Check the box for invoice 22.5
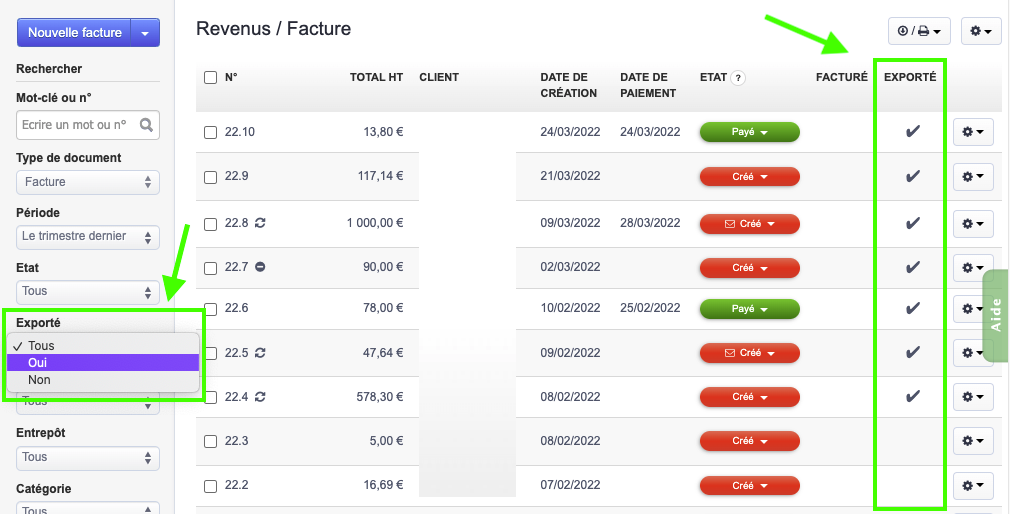Screen dimensions: 1010x514 (x=211, y=353)
